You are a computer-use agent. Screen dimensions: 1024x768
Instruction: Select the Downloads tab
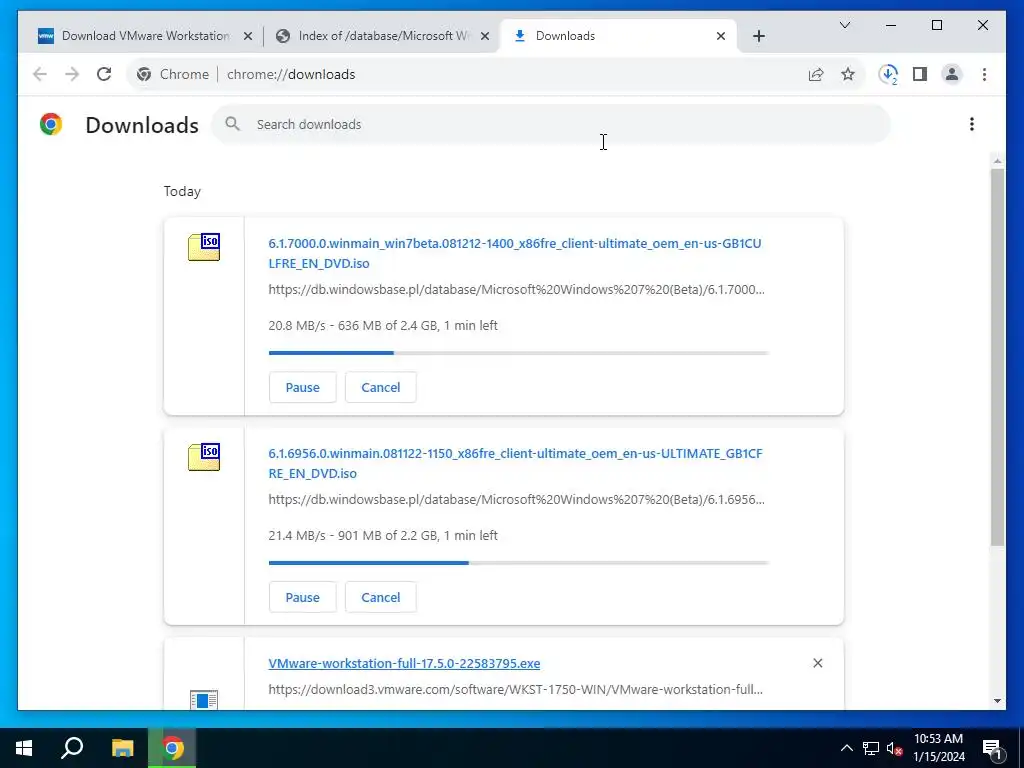pos(618,36)
